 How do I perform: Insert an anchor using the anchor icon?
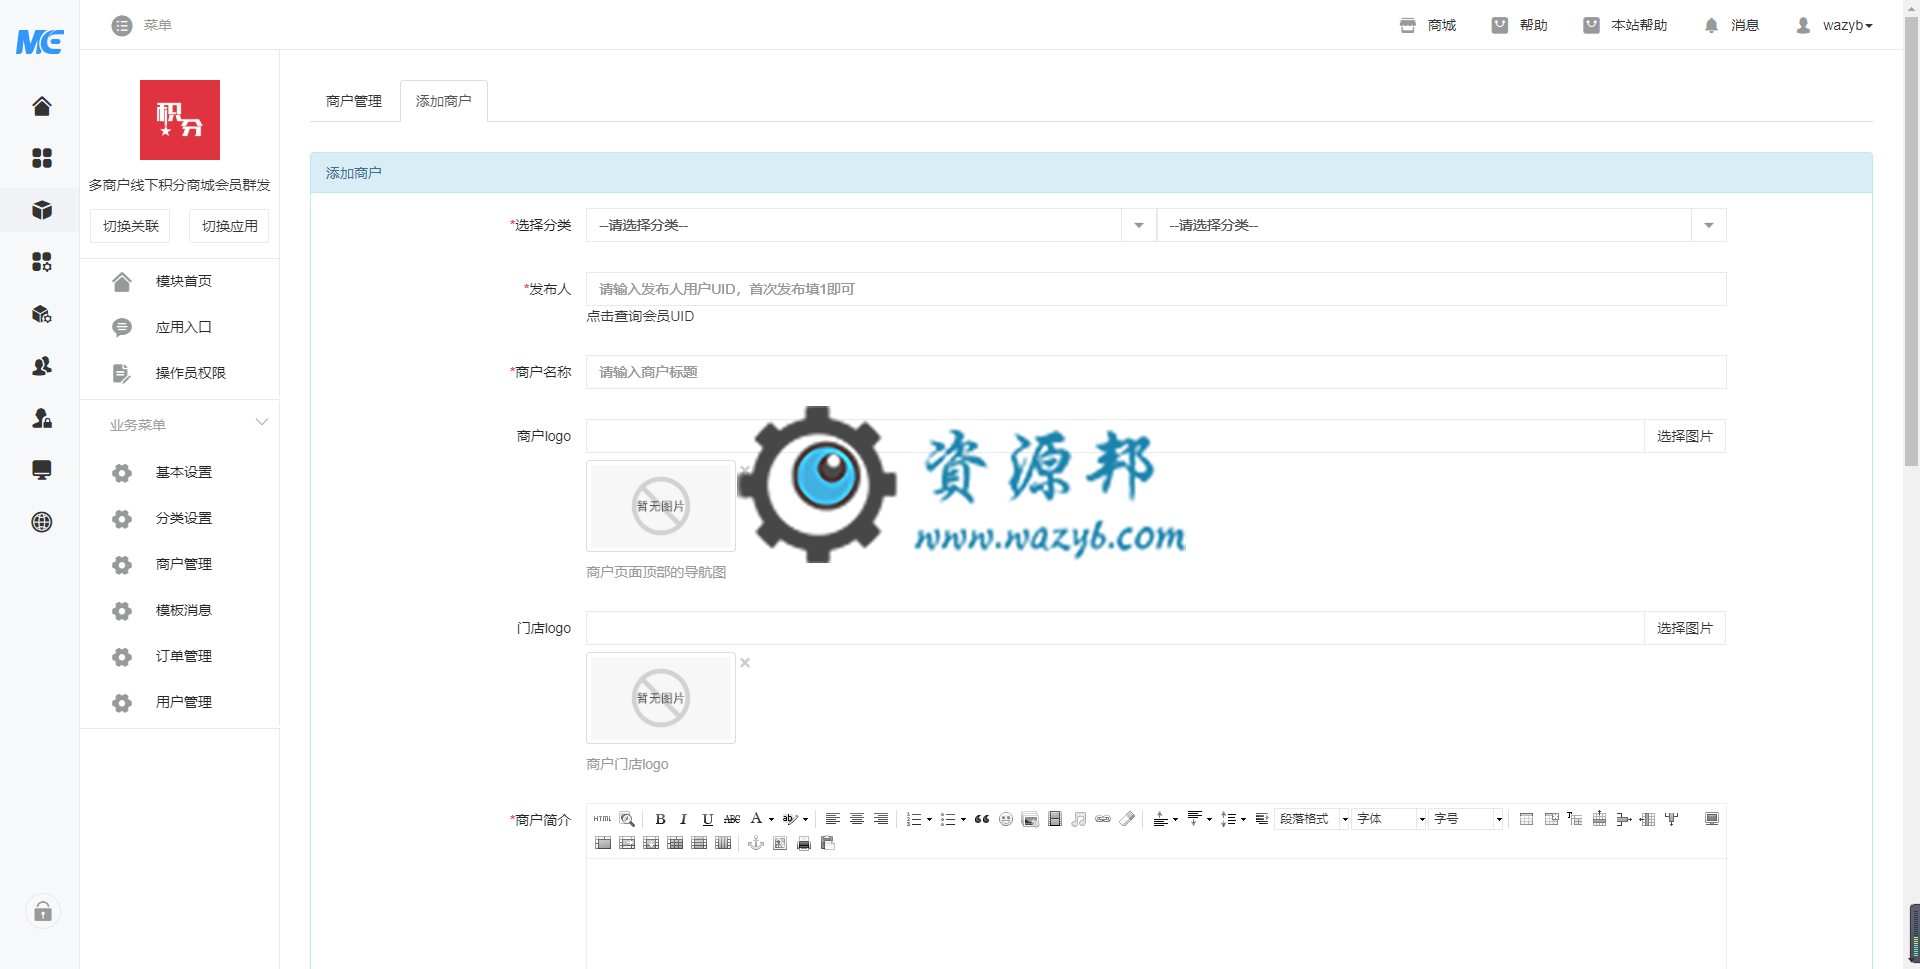[x=756, y=844]
